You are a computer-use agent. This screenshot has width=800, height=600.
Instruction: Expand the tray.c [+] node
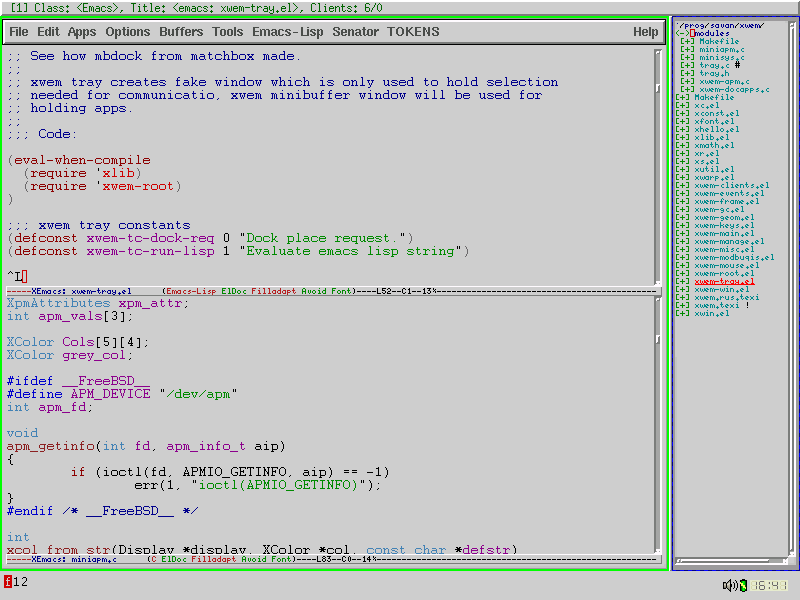[x=687, y=65]
